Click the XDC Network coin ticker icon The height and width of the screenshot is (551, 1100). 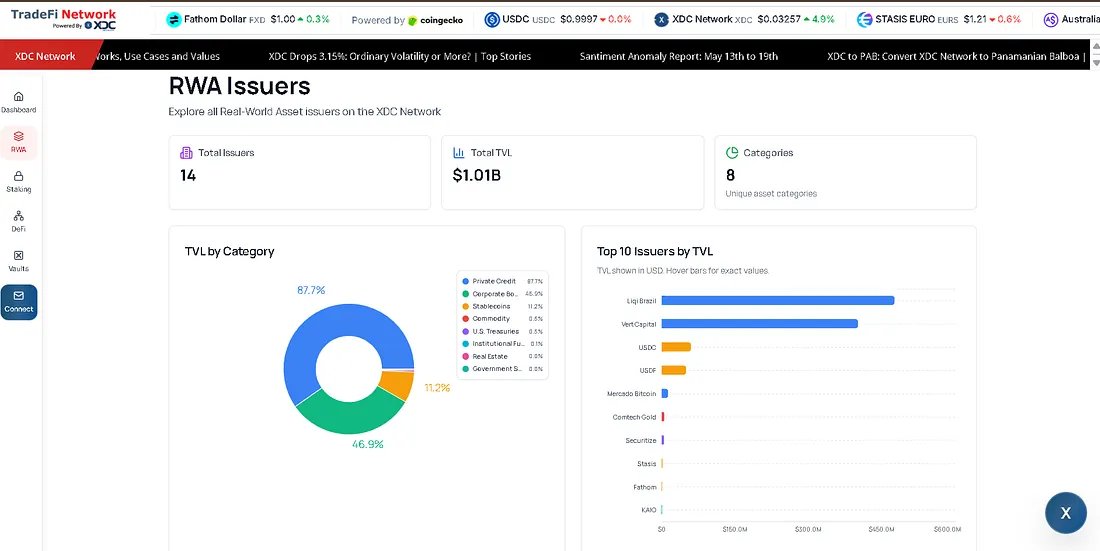click(661, 20)
